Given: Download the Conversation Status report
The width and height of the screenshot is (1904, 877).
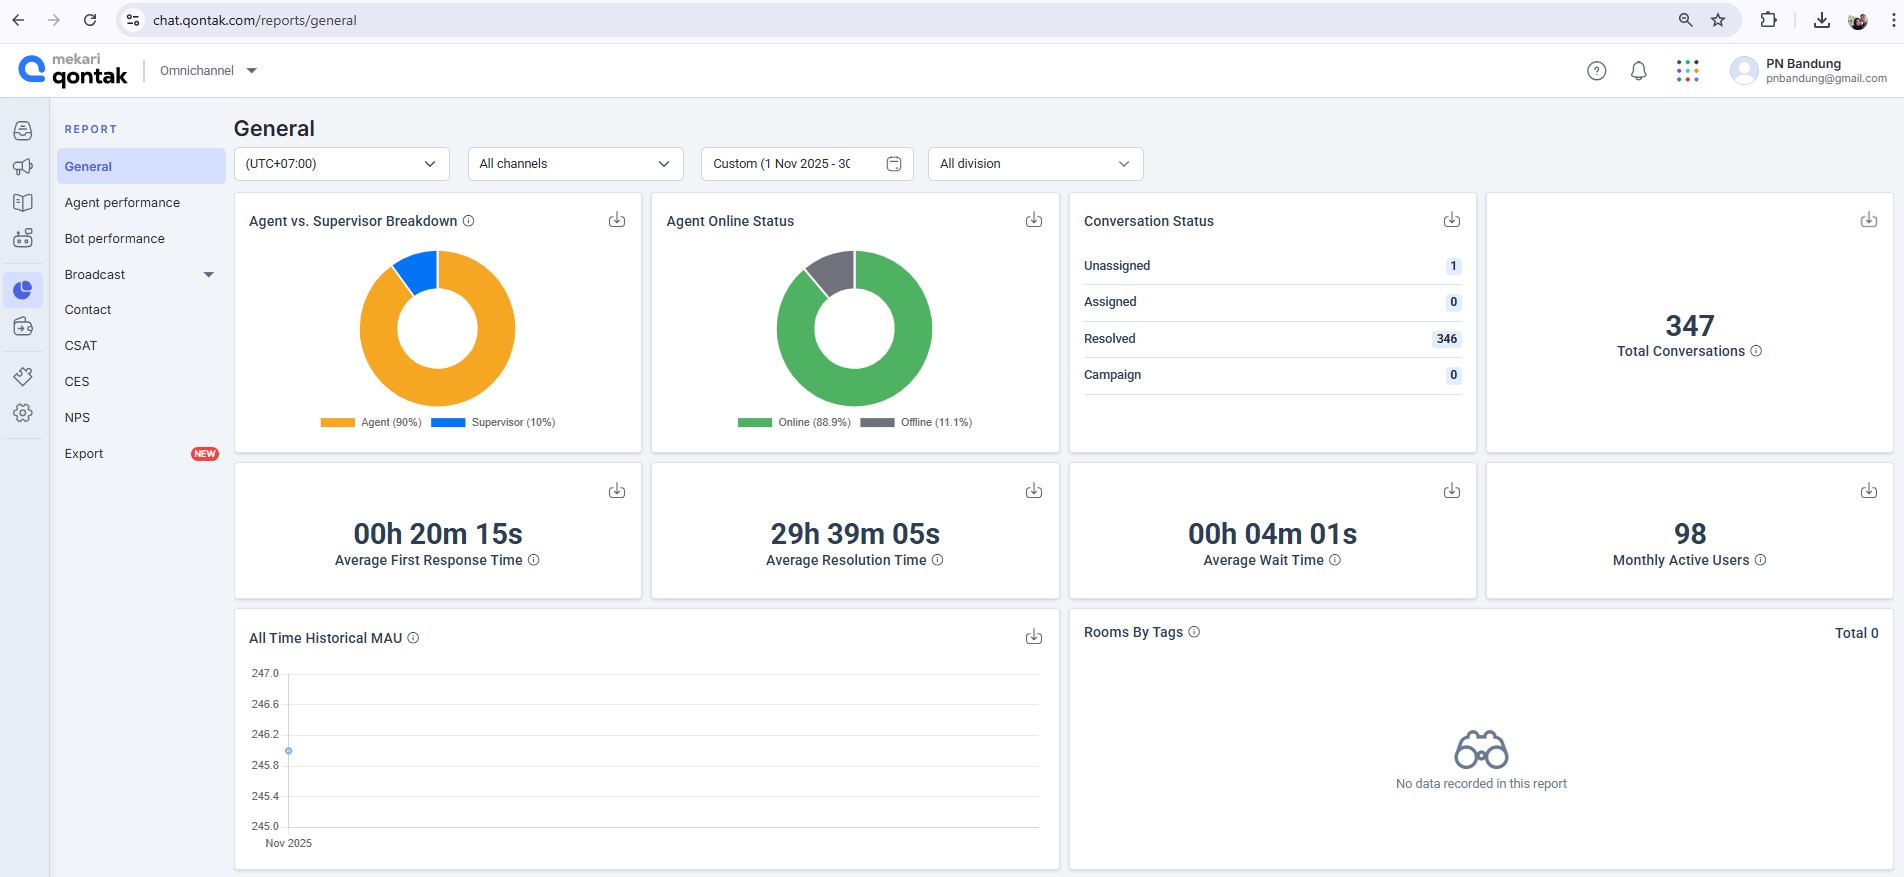Looking at the screenshot, I should [1451, 220].
